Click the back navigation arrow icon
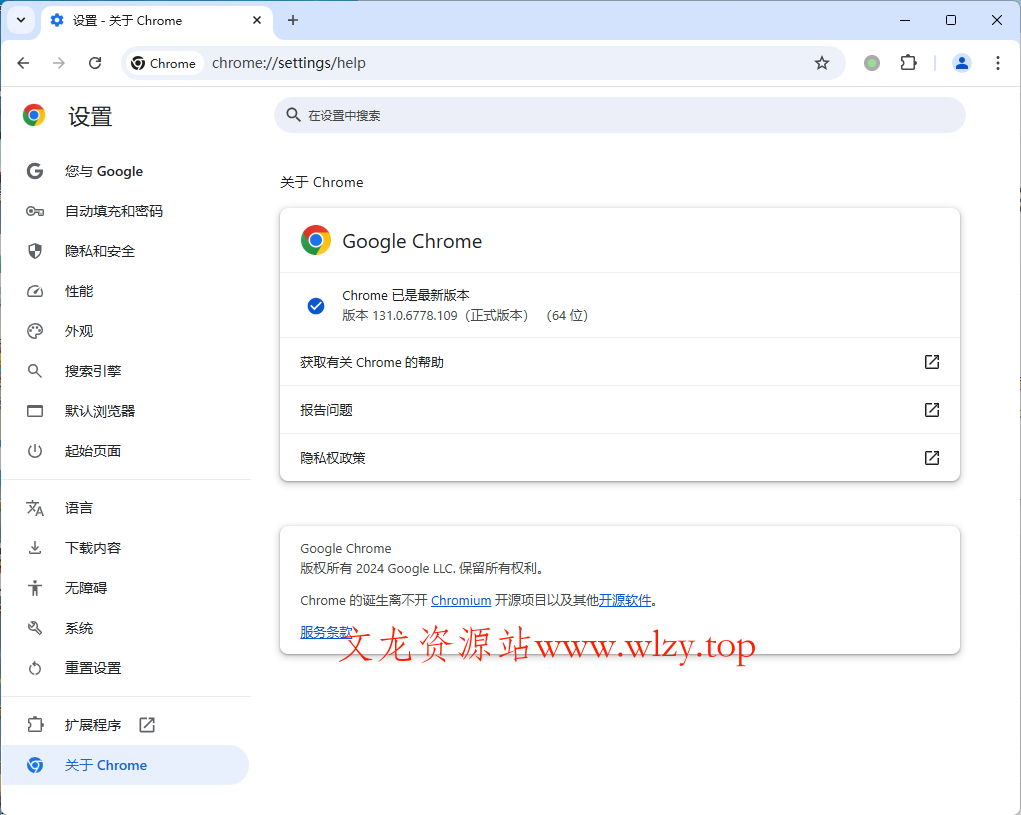 (23, 62)
